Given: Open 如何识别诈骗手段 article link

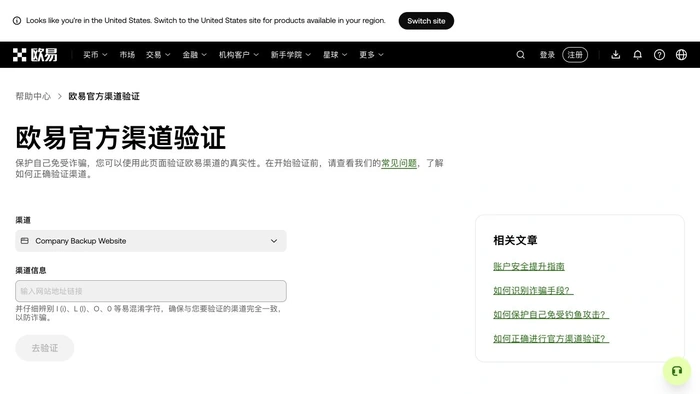Looking at the screenshot, I should [x=533, y=290].
